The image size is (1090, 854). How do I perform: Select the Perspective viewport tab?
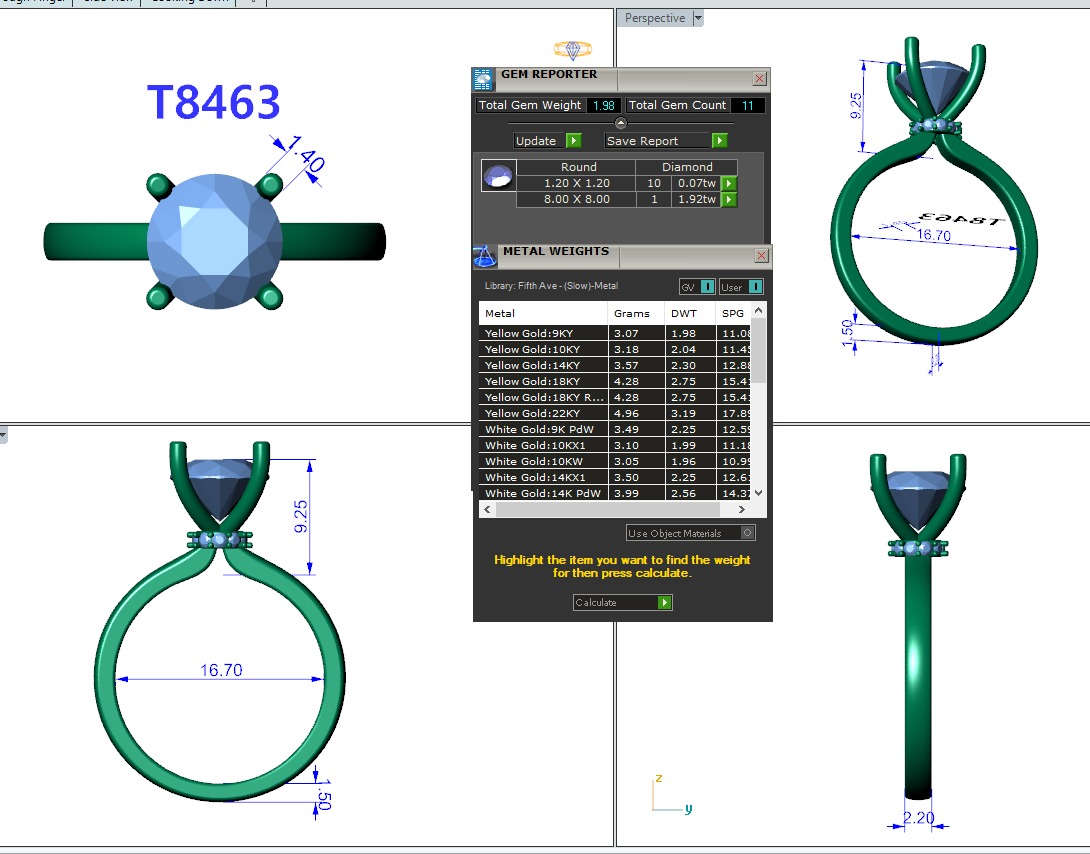[654, 18]
